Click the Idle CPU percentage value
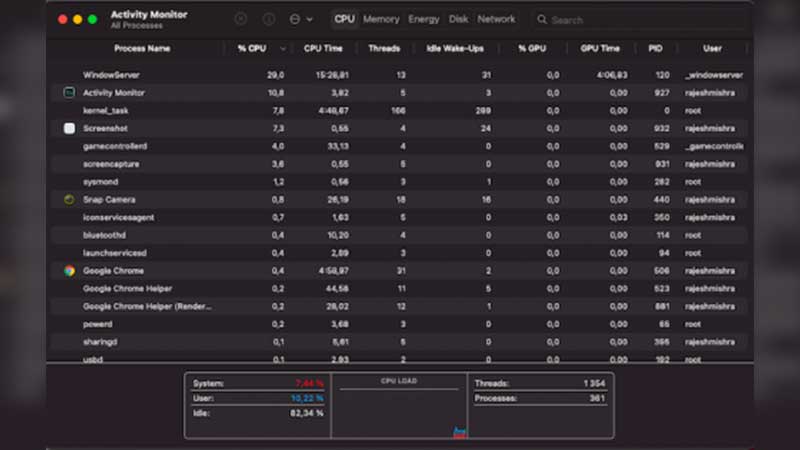This screenshot has height=450, width=800. pos(307,413)
